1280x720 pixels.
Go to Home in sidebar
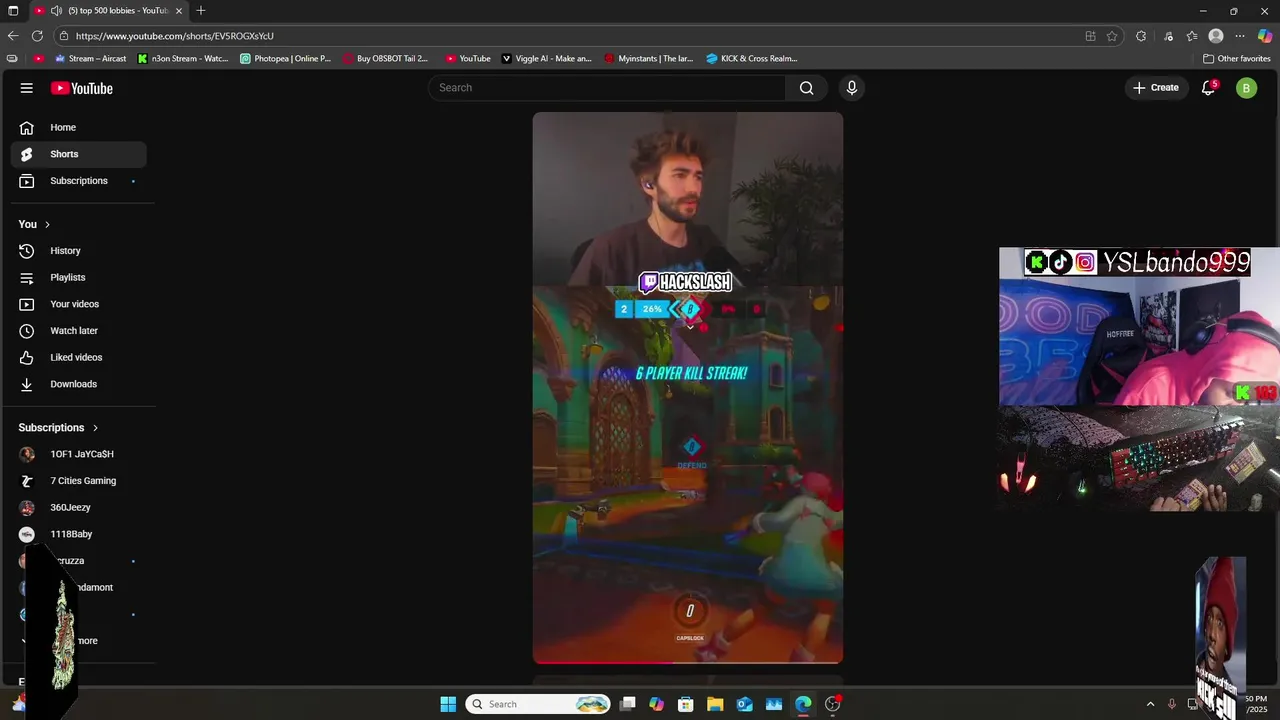[78, 127]
